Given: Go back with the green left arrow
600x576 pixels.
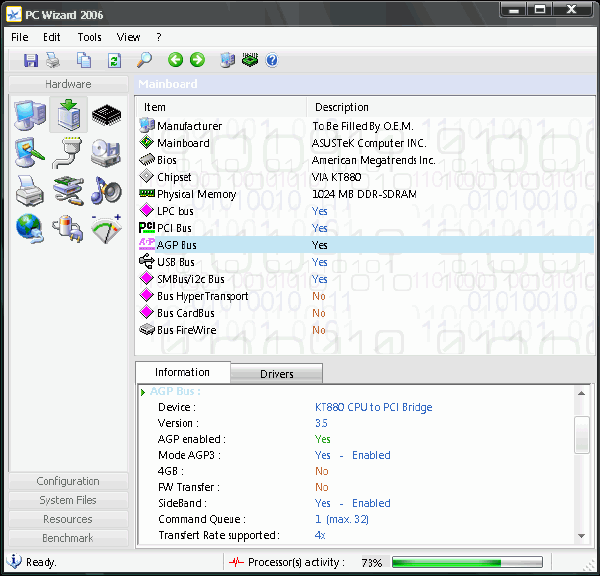Looking at the screenshot, I should (175, 60).
